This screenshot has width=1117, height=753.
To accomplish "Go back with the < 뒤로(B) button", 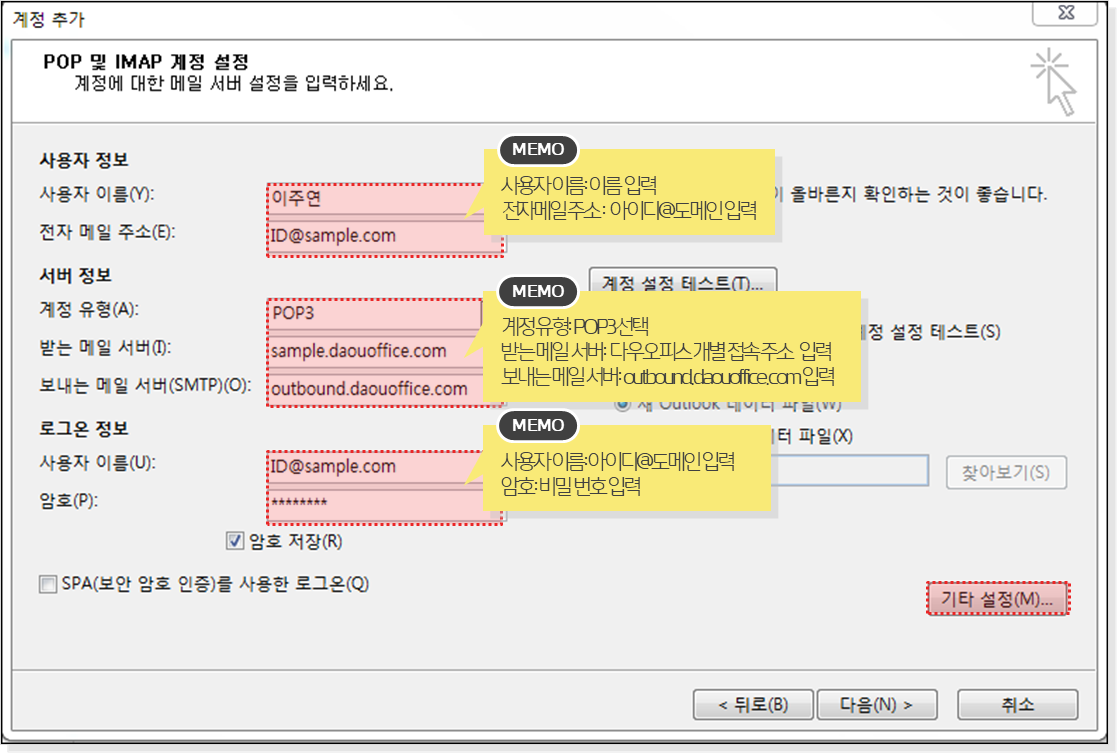I will click(x=753, y=704).
